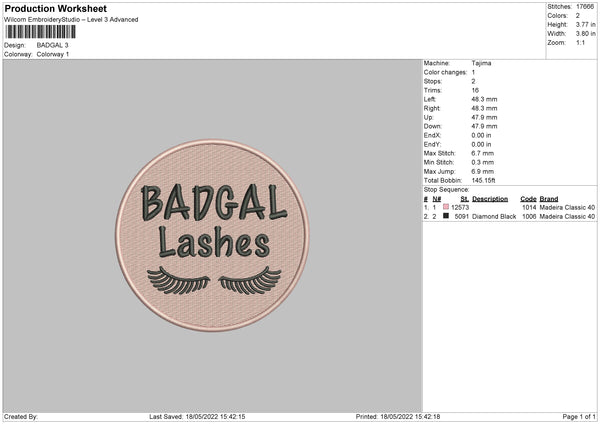
Task: Click the 'Last Saved: 18/05/2022 15:42:15' footer
Action: (x=197, y=417)
